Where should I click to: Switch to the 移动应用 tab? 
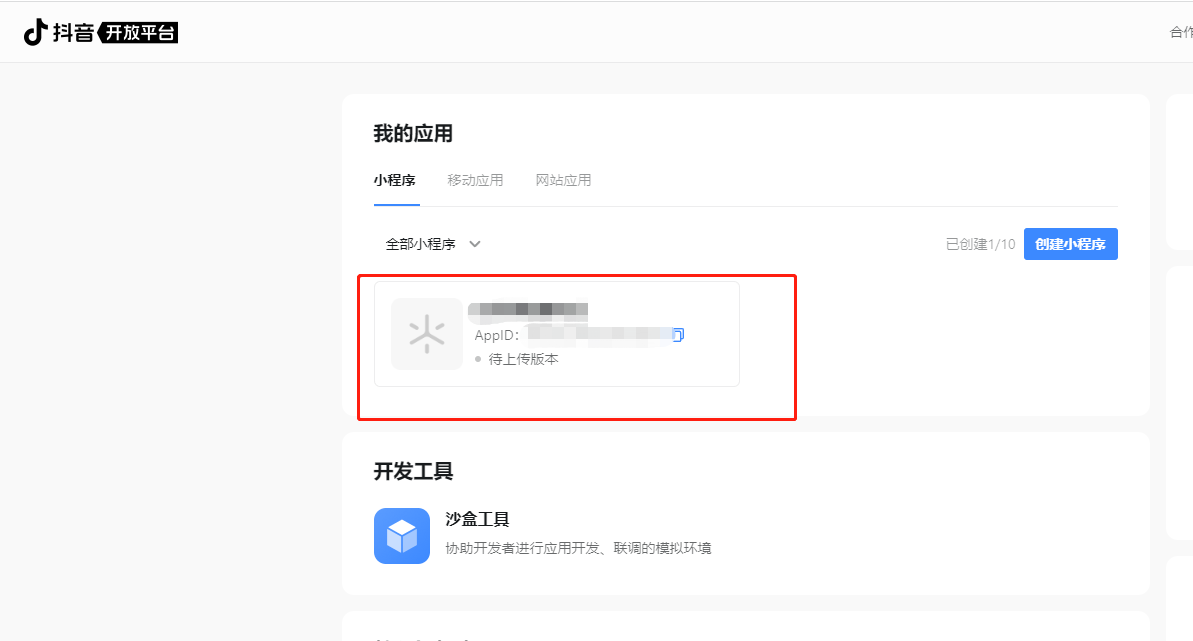(x=476, y=180)
